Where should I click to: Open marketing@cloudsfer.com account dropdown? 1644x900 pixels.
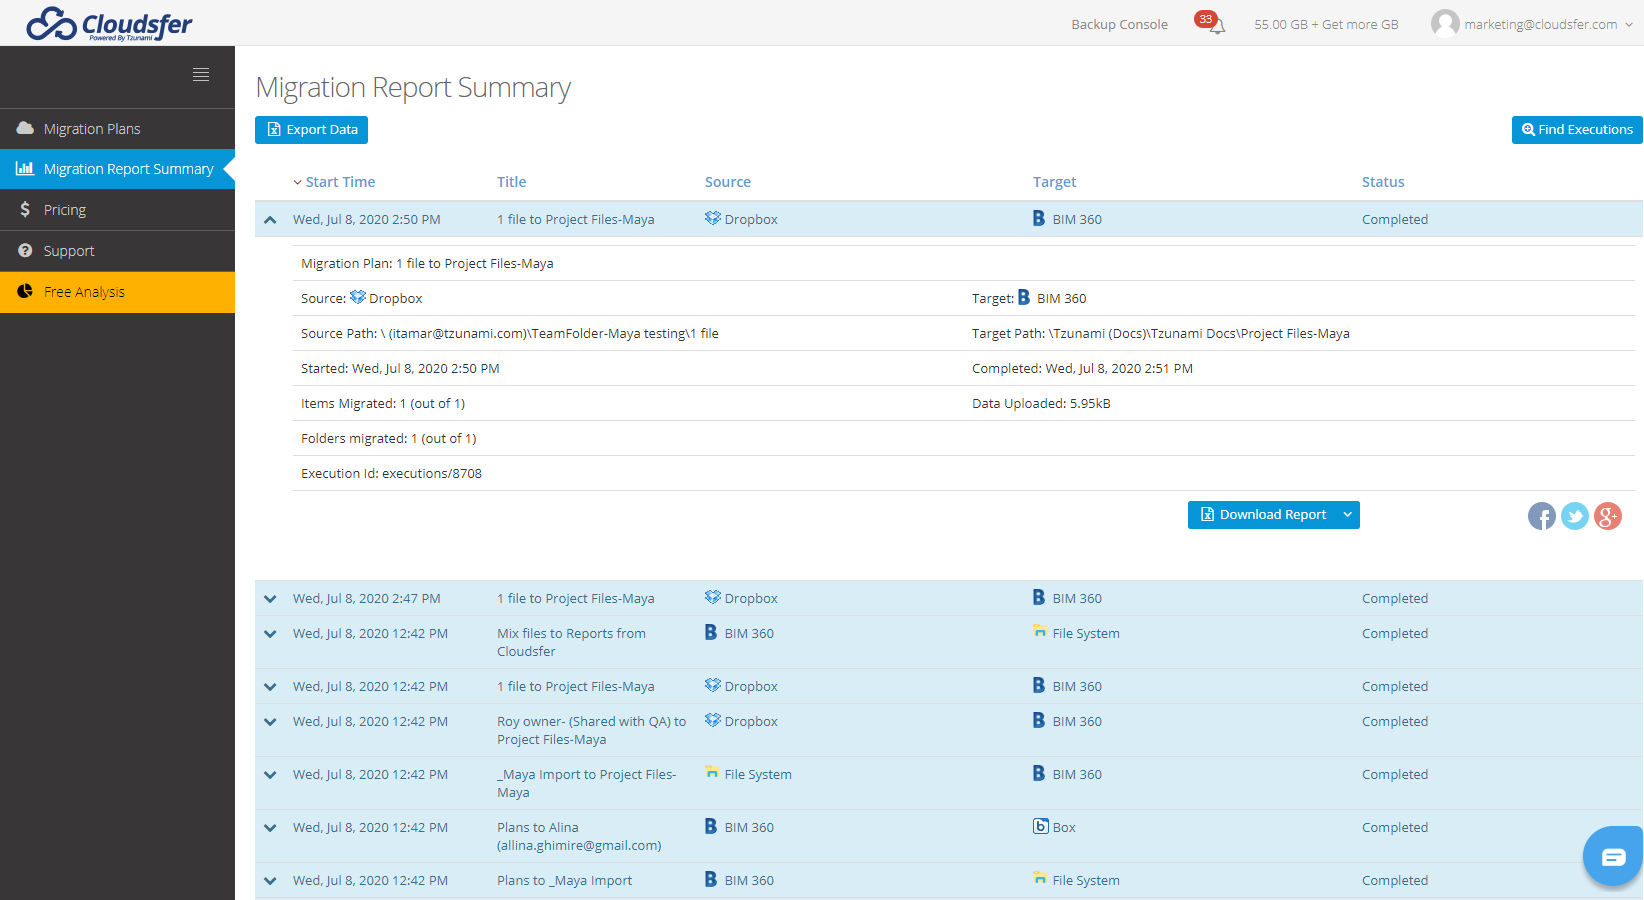1541,25
